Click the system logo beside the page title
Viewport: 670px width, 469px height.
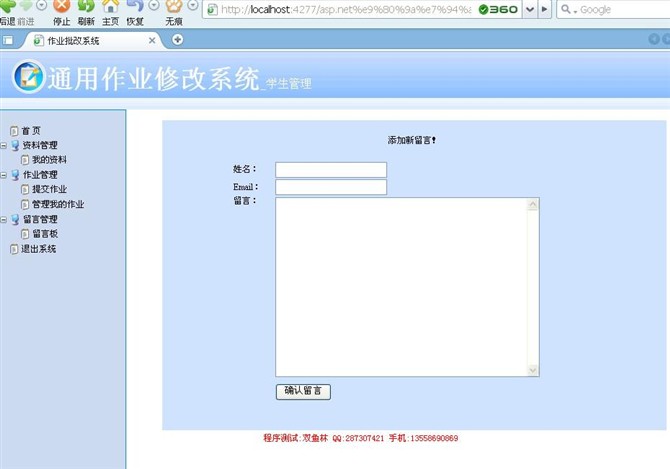[28, 77]
